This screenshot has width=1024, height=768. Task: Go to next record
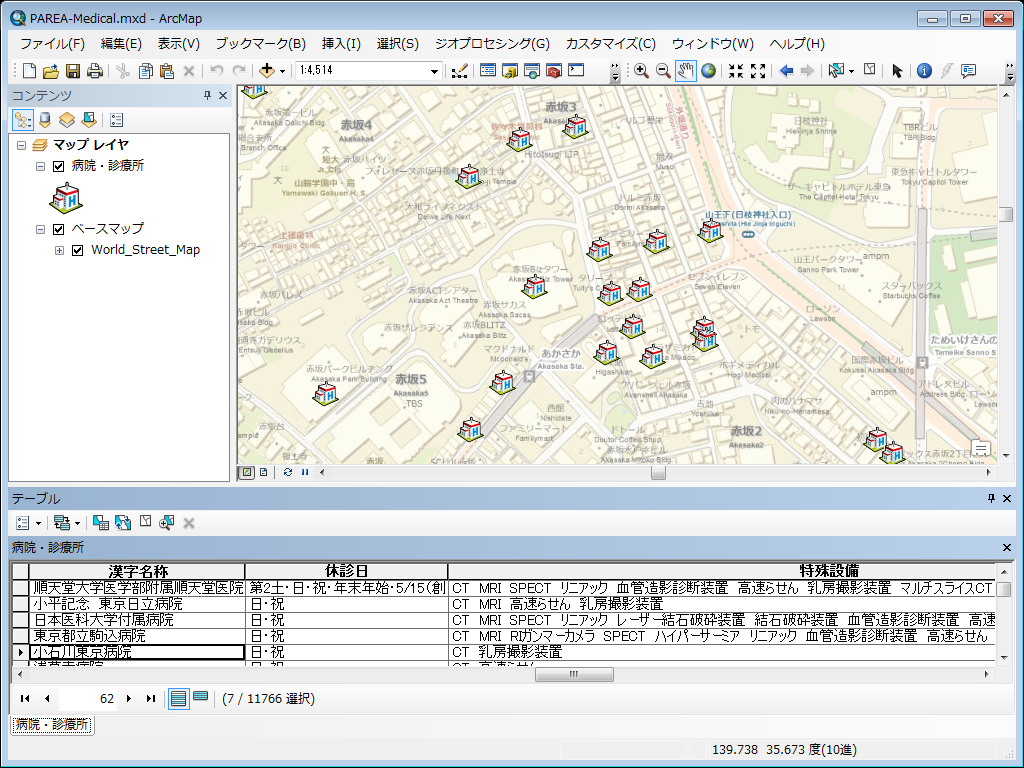coord(129,699)
